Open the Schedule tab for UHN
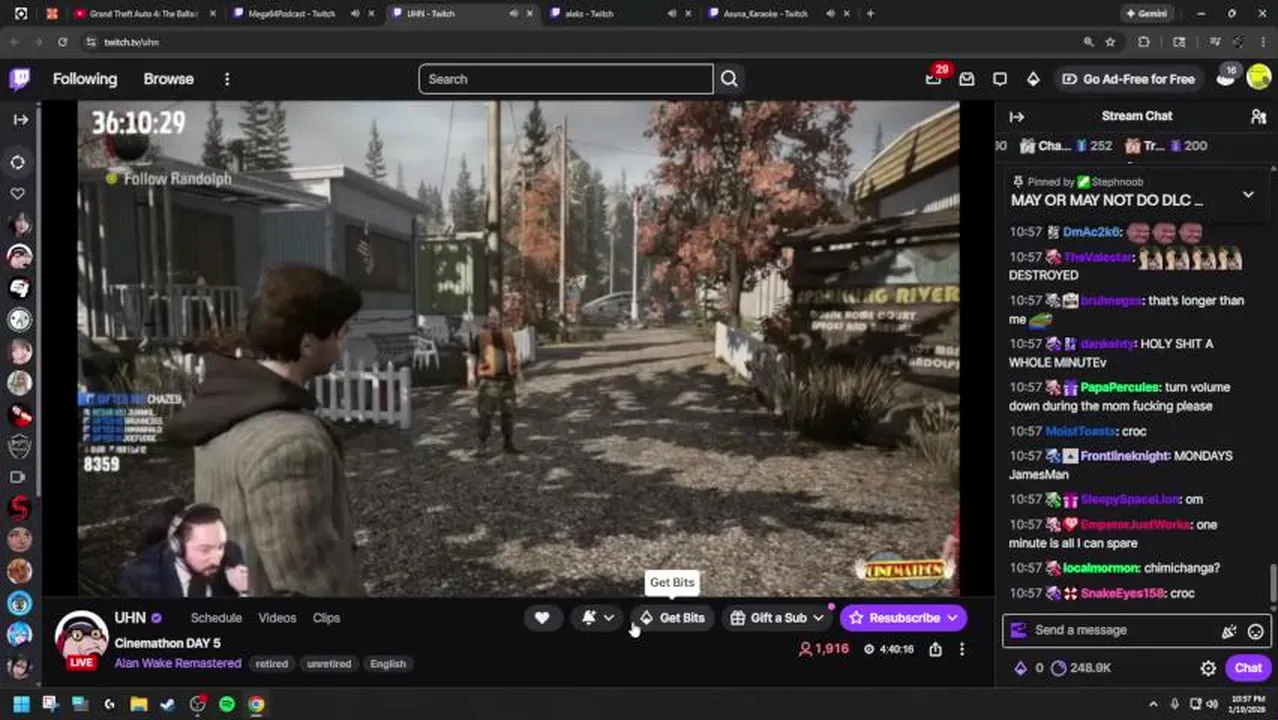 click(x=216, y=618)
